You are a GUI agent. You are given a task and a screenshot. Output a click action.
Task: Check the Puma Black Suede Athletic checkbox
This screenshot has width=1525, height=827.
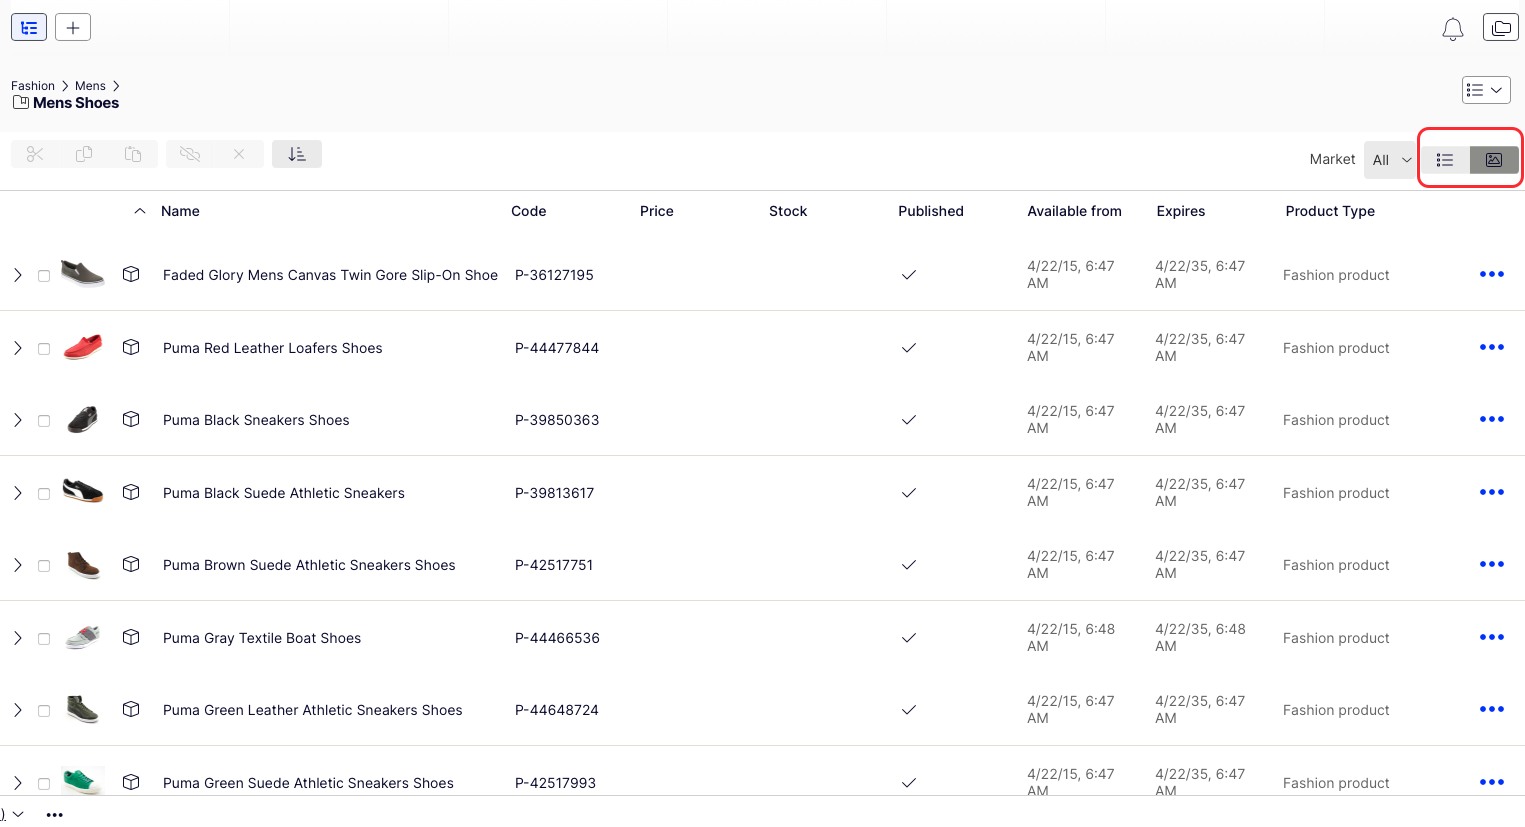point(44,494)
